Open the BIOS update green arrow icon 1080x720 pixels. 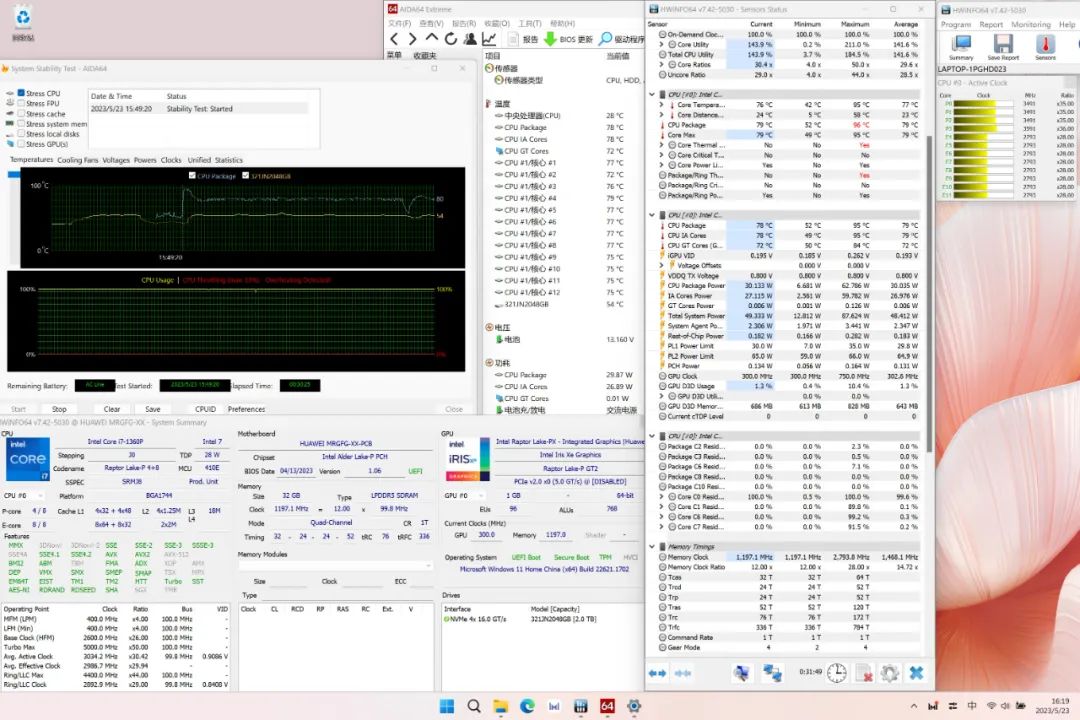coord(550,39)
